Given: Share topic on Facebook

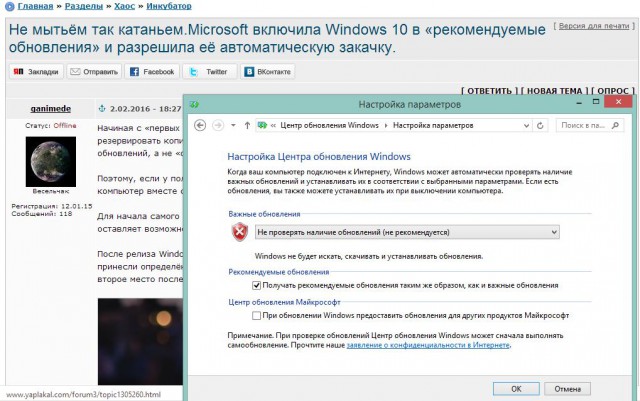Looking at the screenshot, I should tap(152, 71).
